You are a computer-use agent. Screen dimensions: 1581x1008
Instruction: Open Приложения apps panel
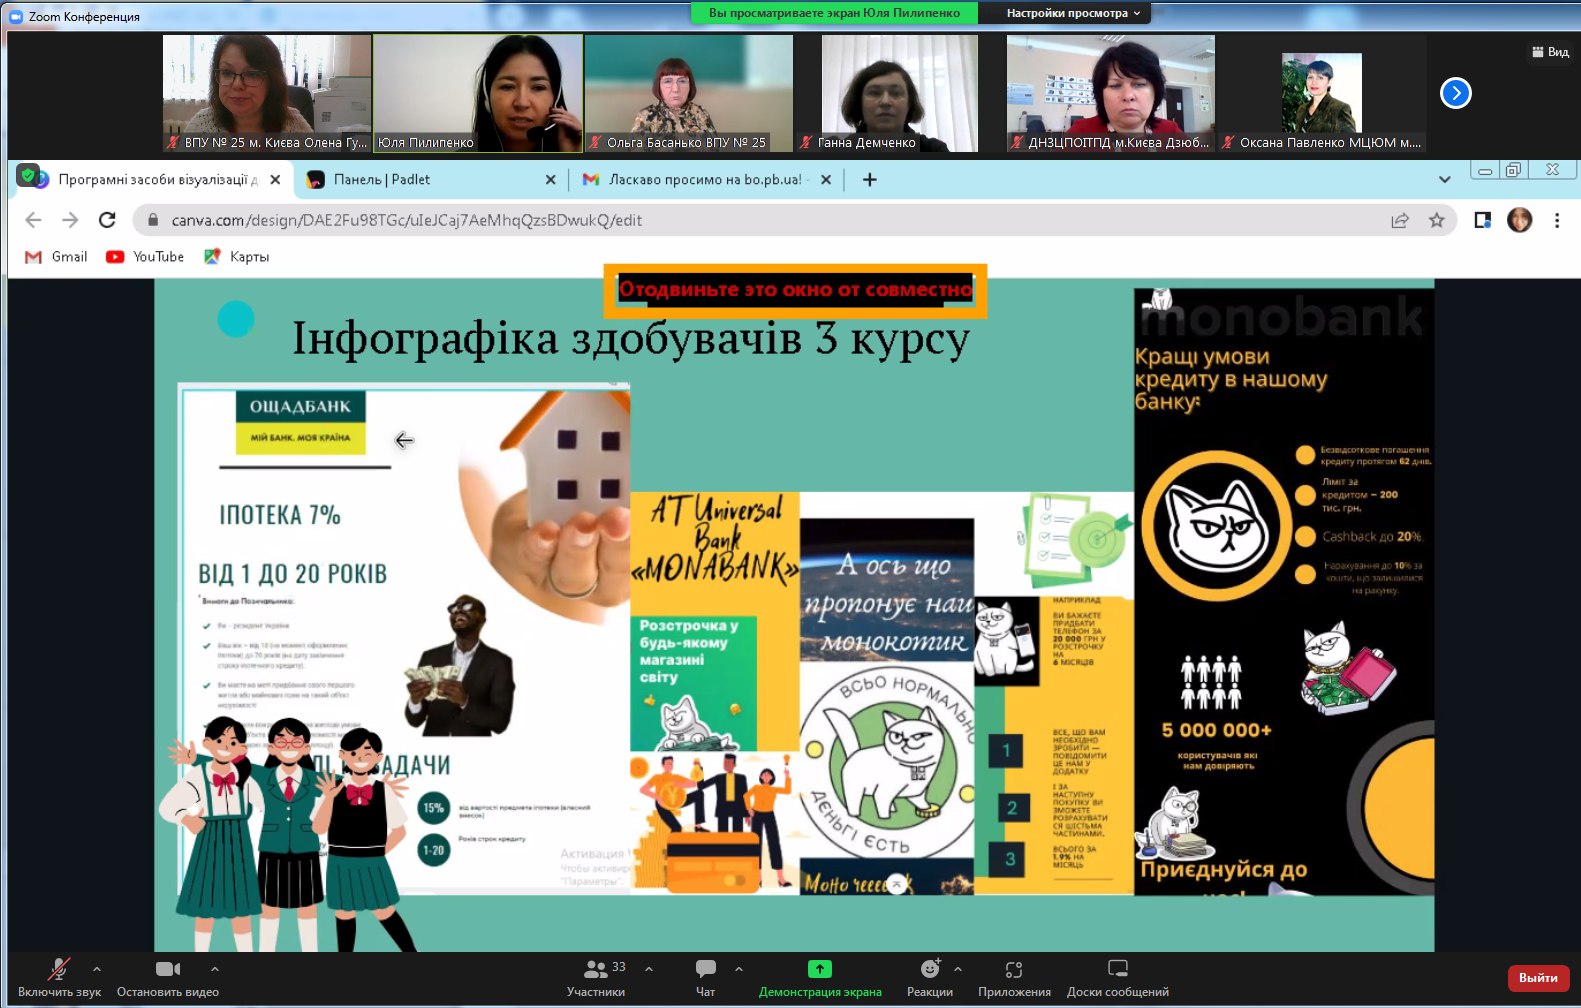click(x=1014, y=977)
